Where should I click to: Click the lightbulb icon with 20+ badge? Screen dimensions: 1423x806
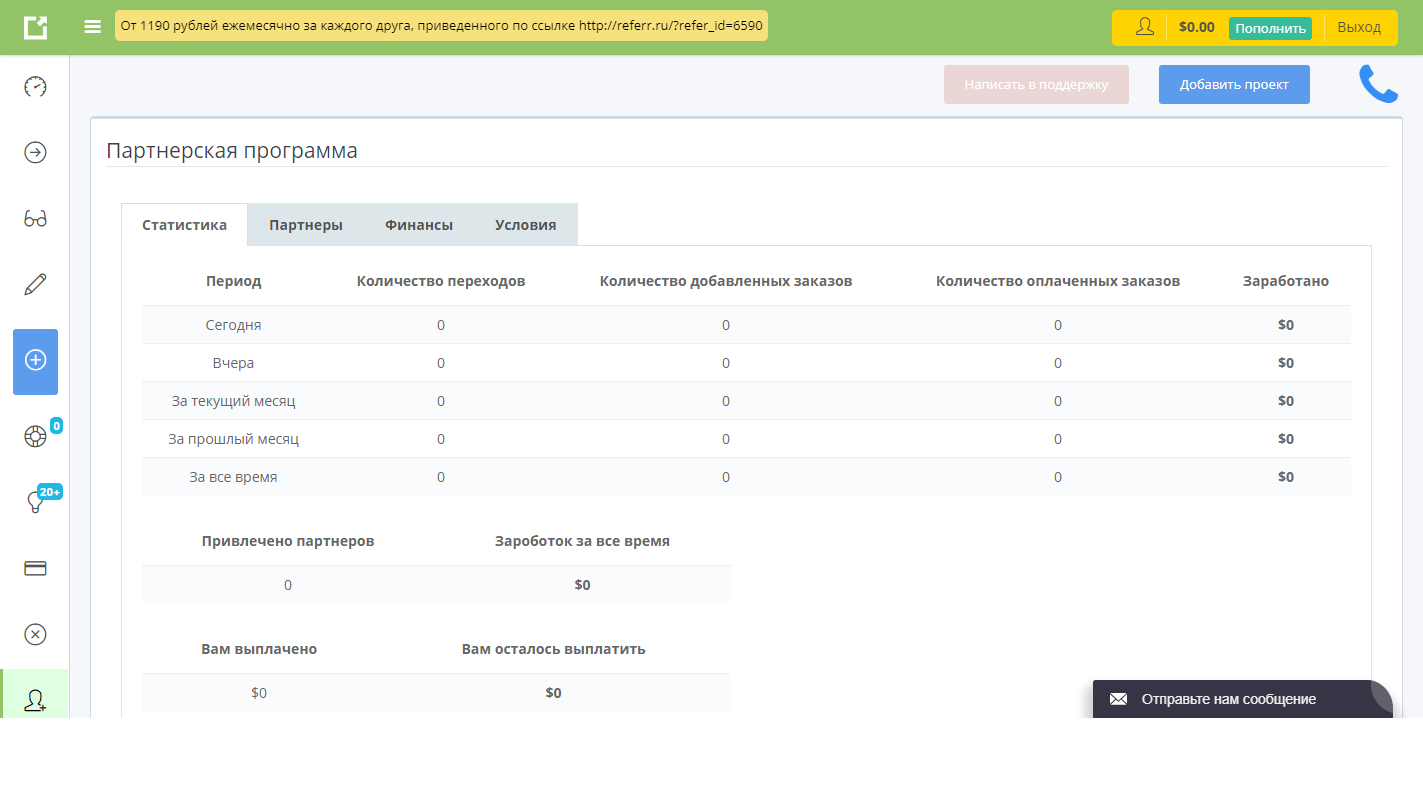click(35, 500)
